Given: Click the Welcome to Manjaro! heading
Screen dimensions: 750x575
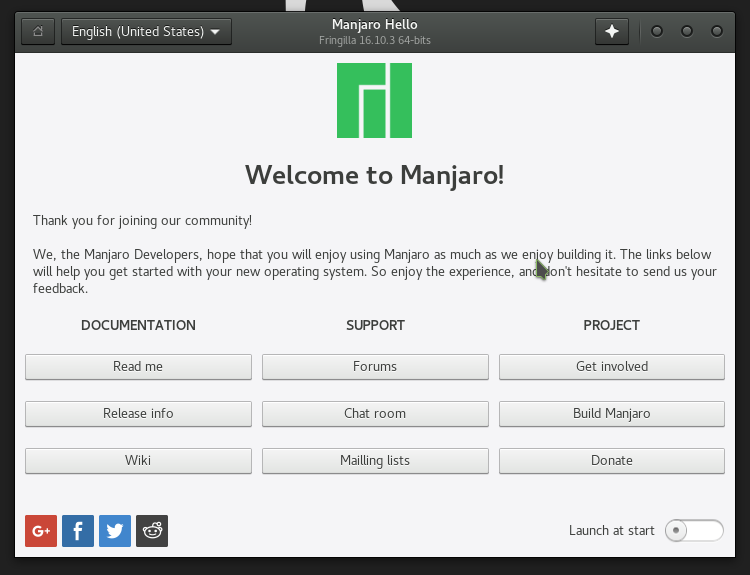Looking at the screenshot, I should [x=375, y=175].
